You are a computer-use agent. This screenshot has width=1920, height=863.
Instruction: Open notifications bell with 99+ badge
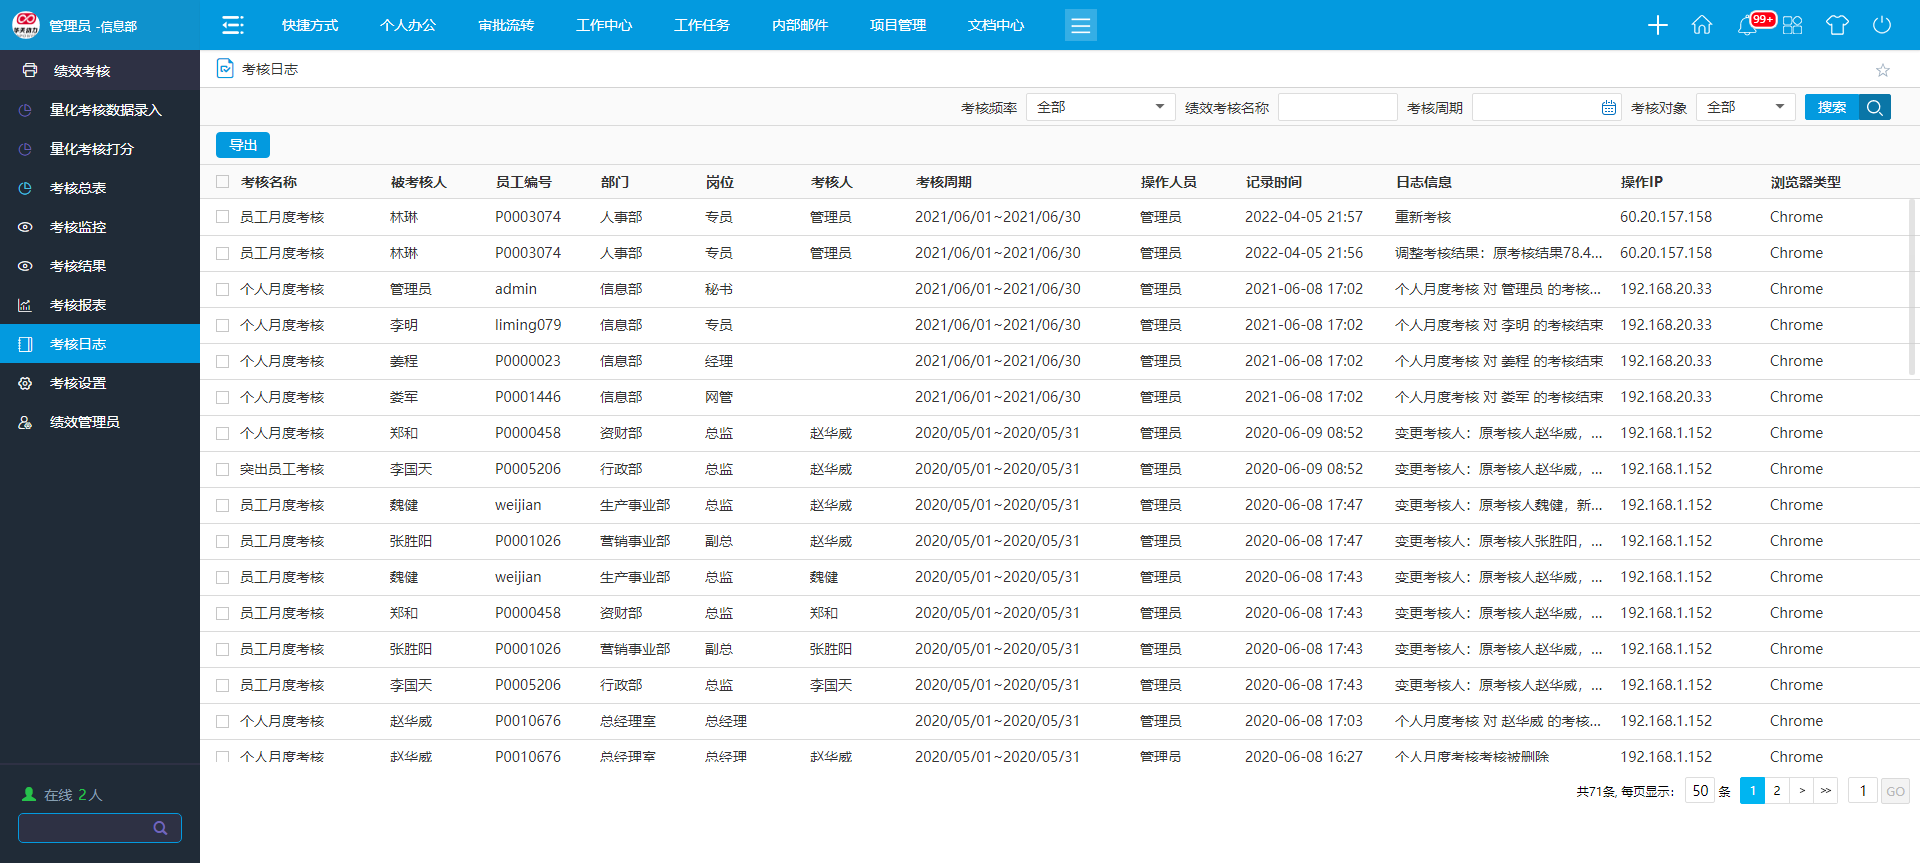[x=1748, y=25]
